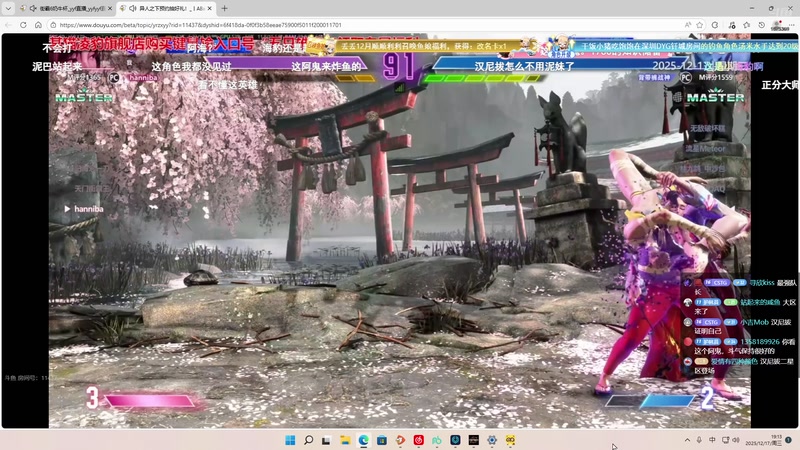Screen dimensions: 800x450
Task: Open the black taskbar app icon
Action: [473, 440]
